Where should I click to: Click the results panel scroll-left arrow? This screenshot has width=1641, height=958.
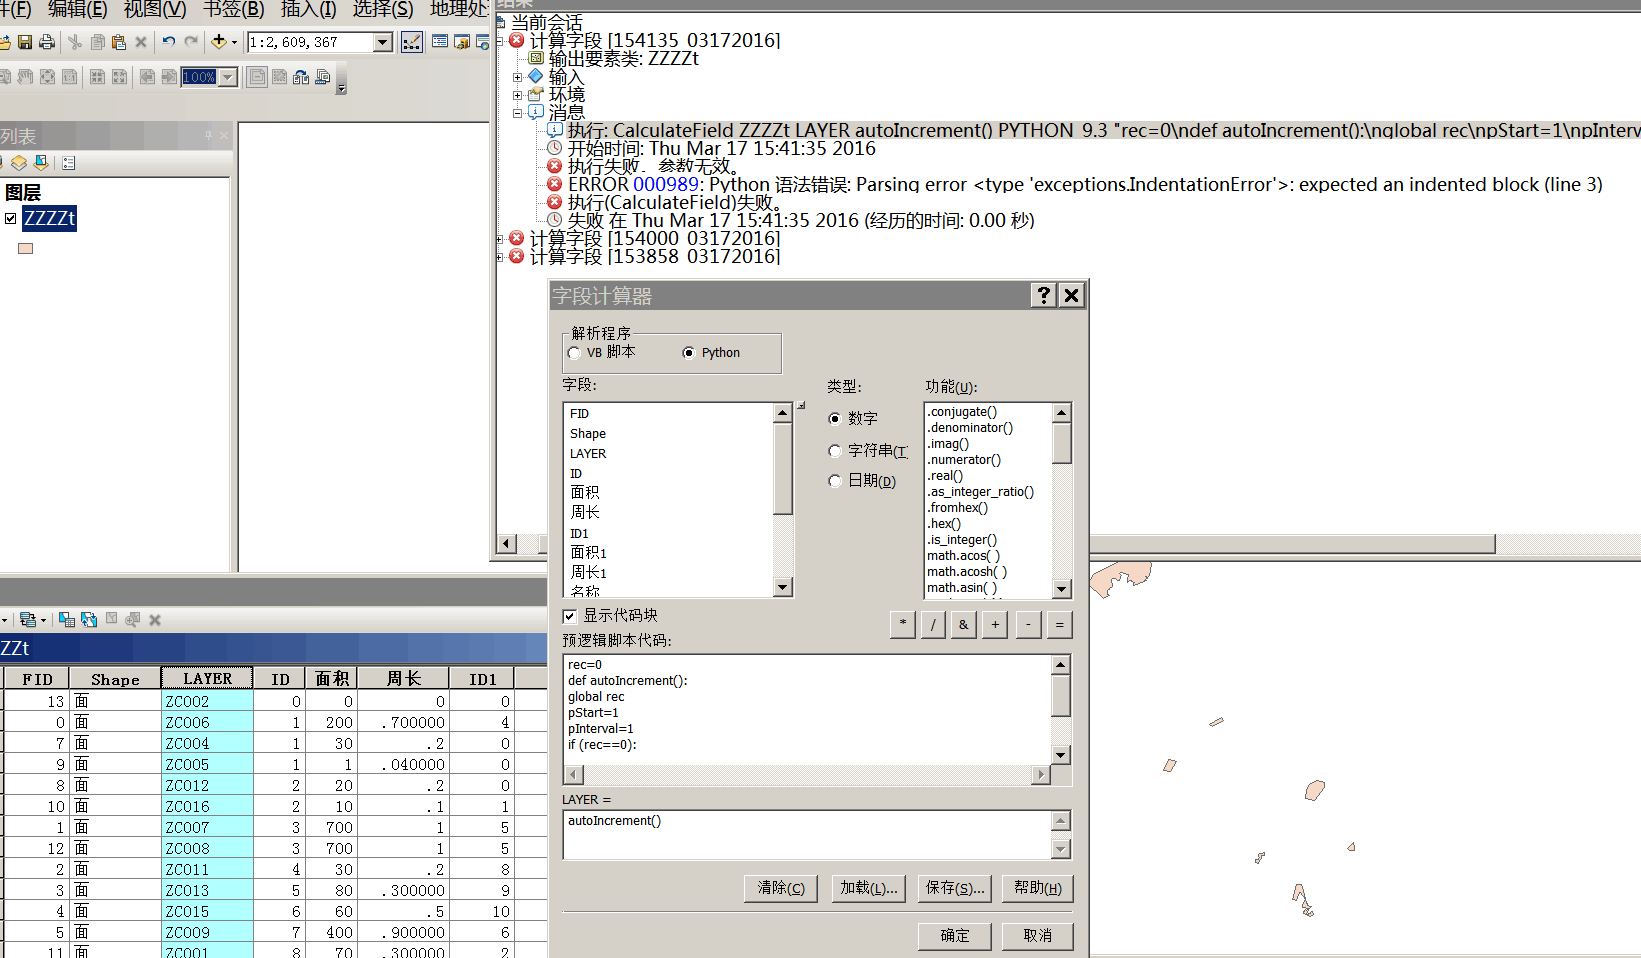507,543
